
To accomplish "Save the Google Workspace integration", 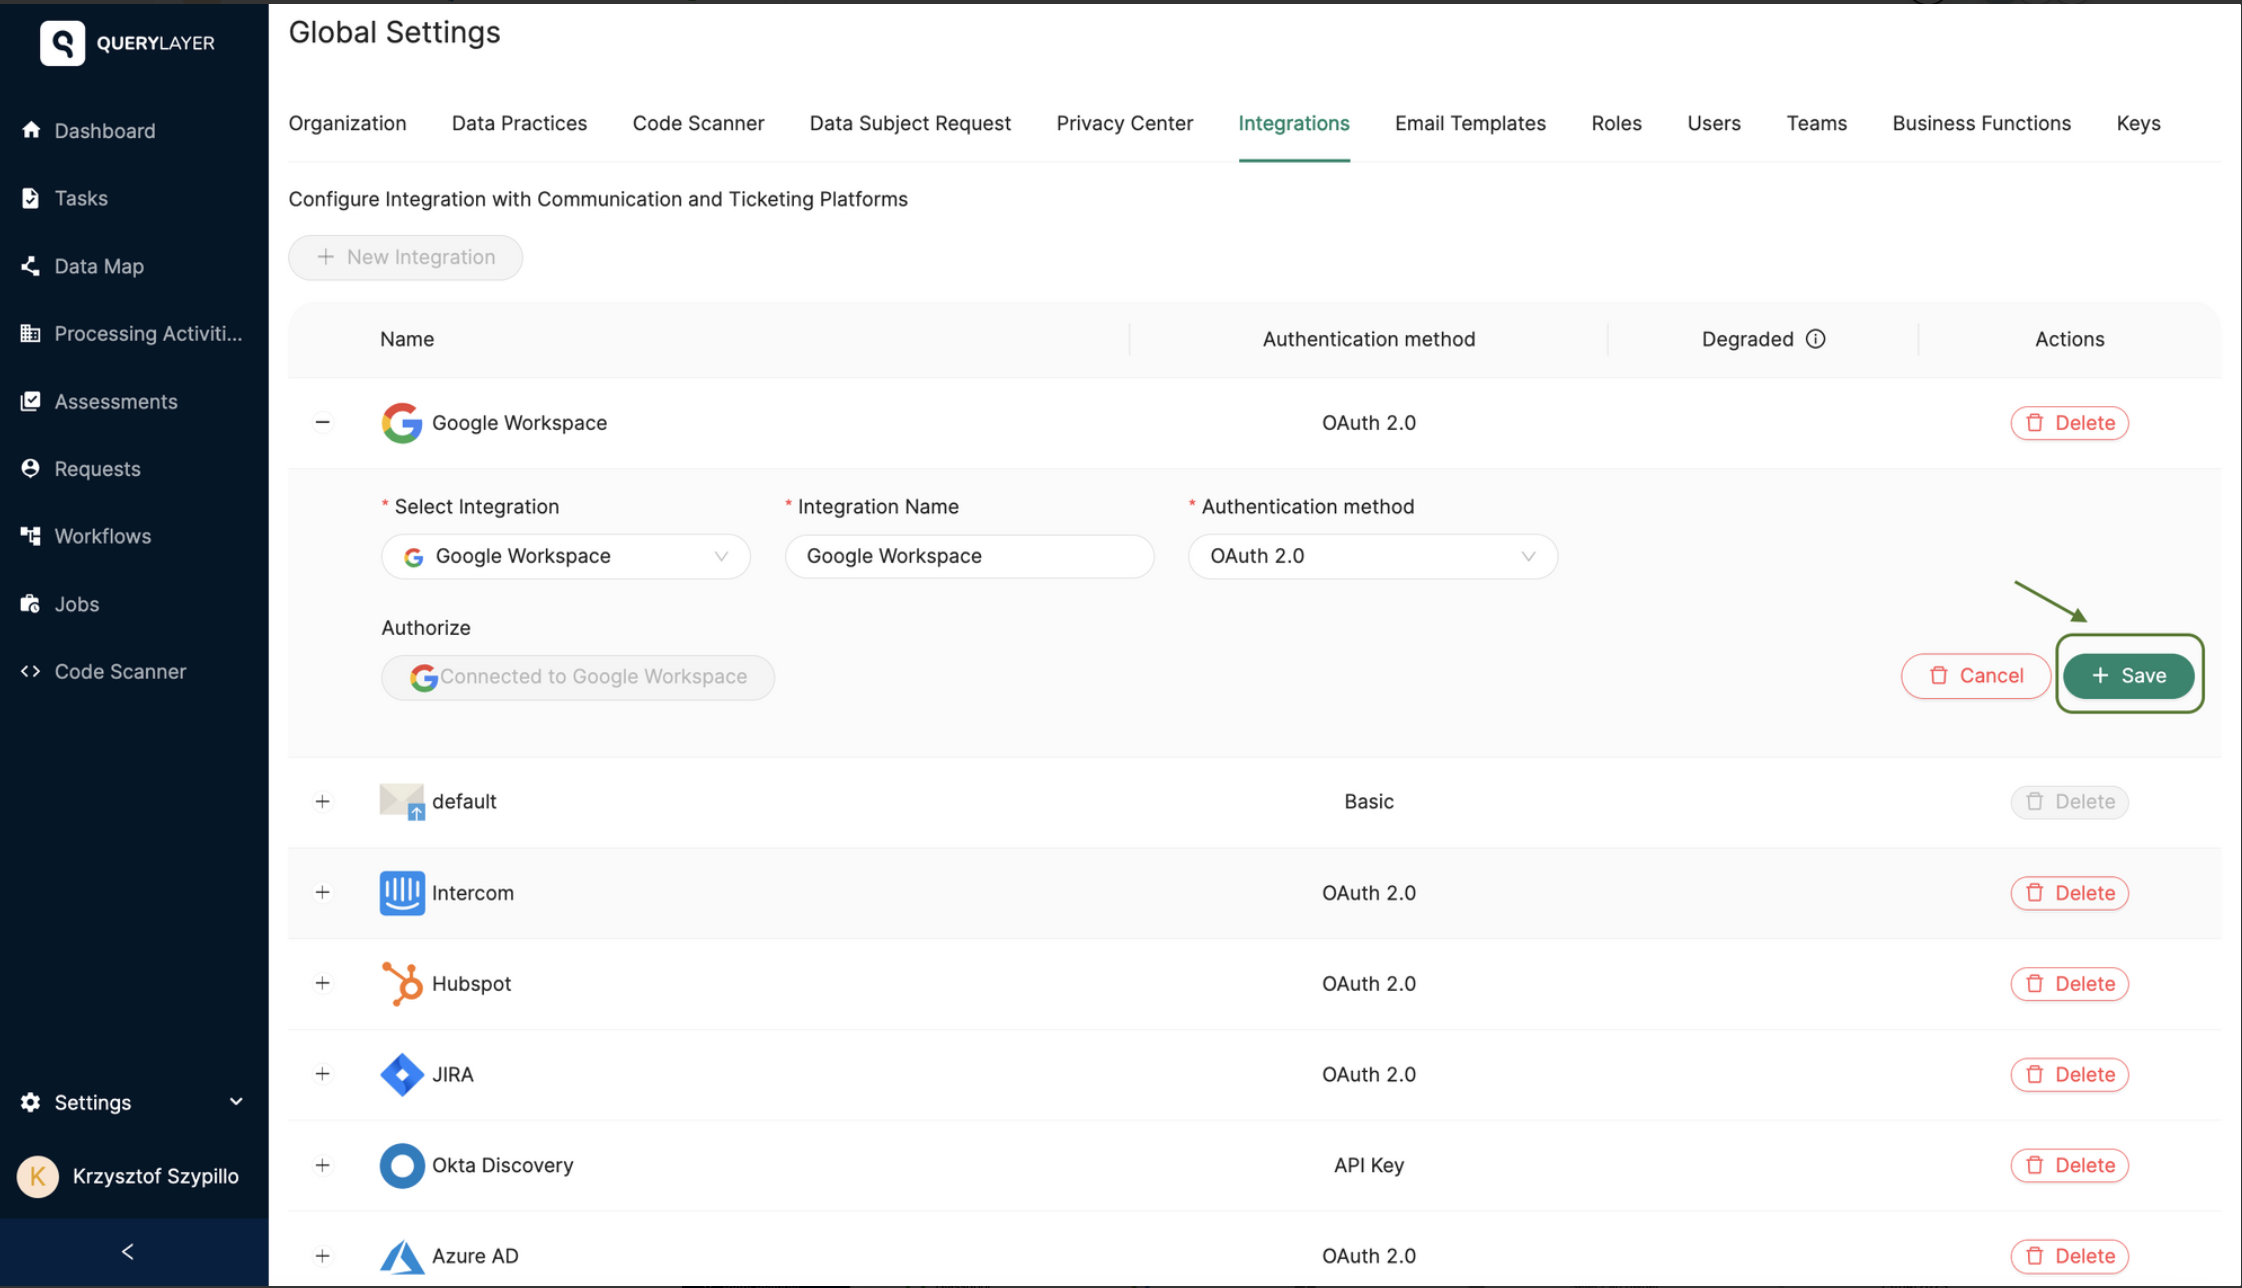I will coord(2129,675).
